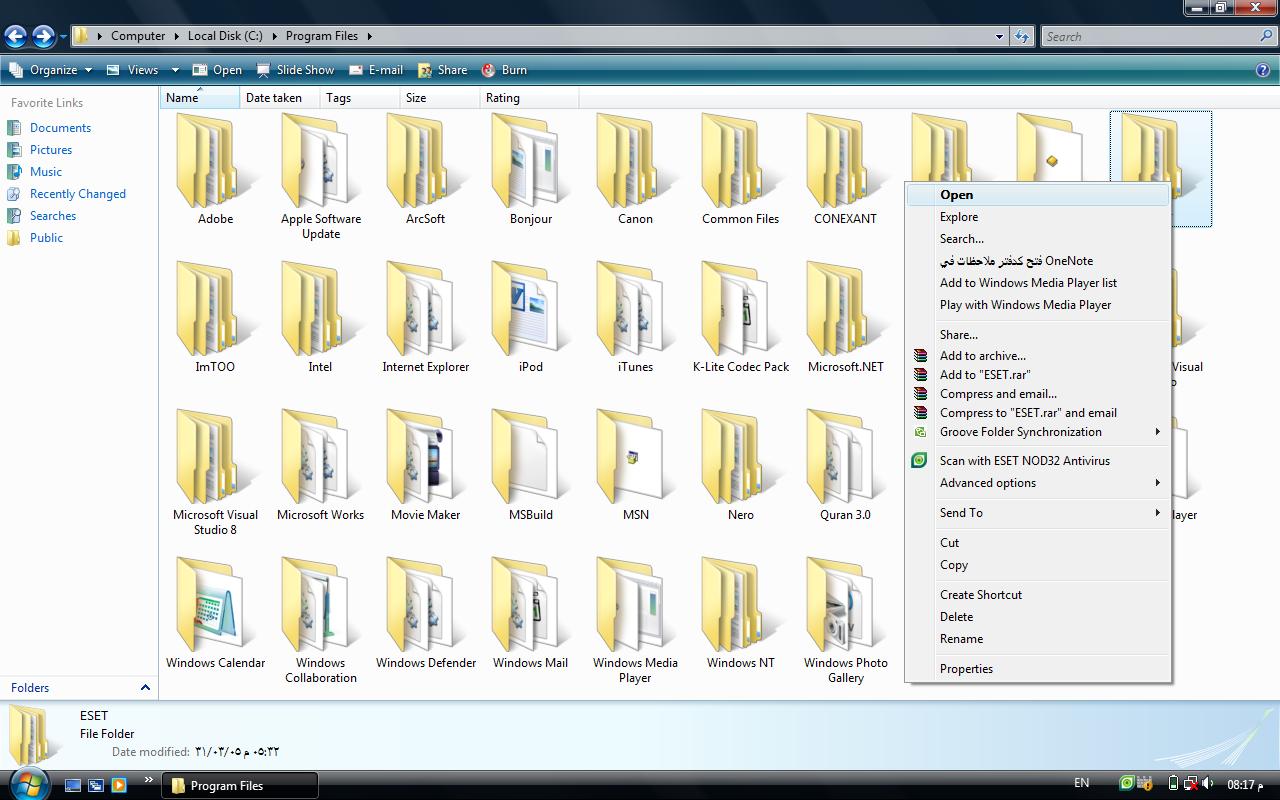Click Add to archive... menu entry
This screenshot has width=1280, height=800.
(982, 356)
